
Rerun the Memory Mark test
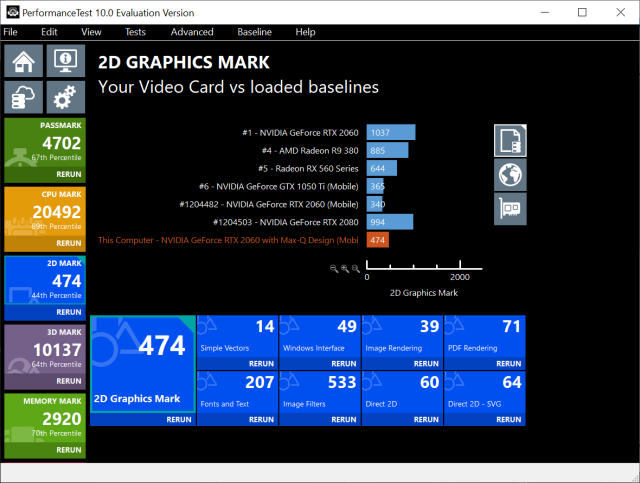pyautogui.click(x=69, y=450)
